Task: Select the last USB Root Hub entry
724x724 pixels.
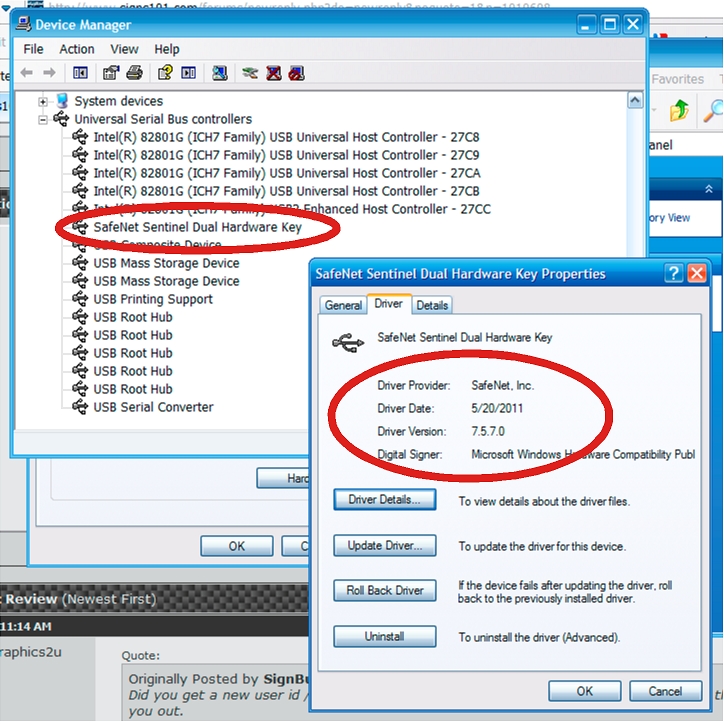Action: [133, 389]
